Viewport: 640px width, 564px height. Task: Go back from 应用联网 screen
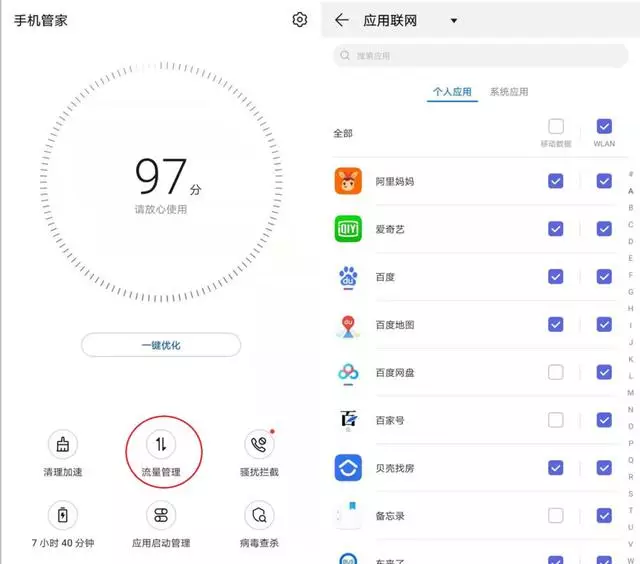342,20
